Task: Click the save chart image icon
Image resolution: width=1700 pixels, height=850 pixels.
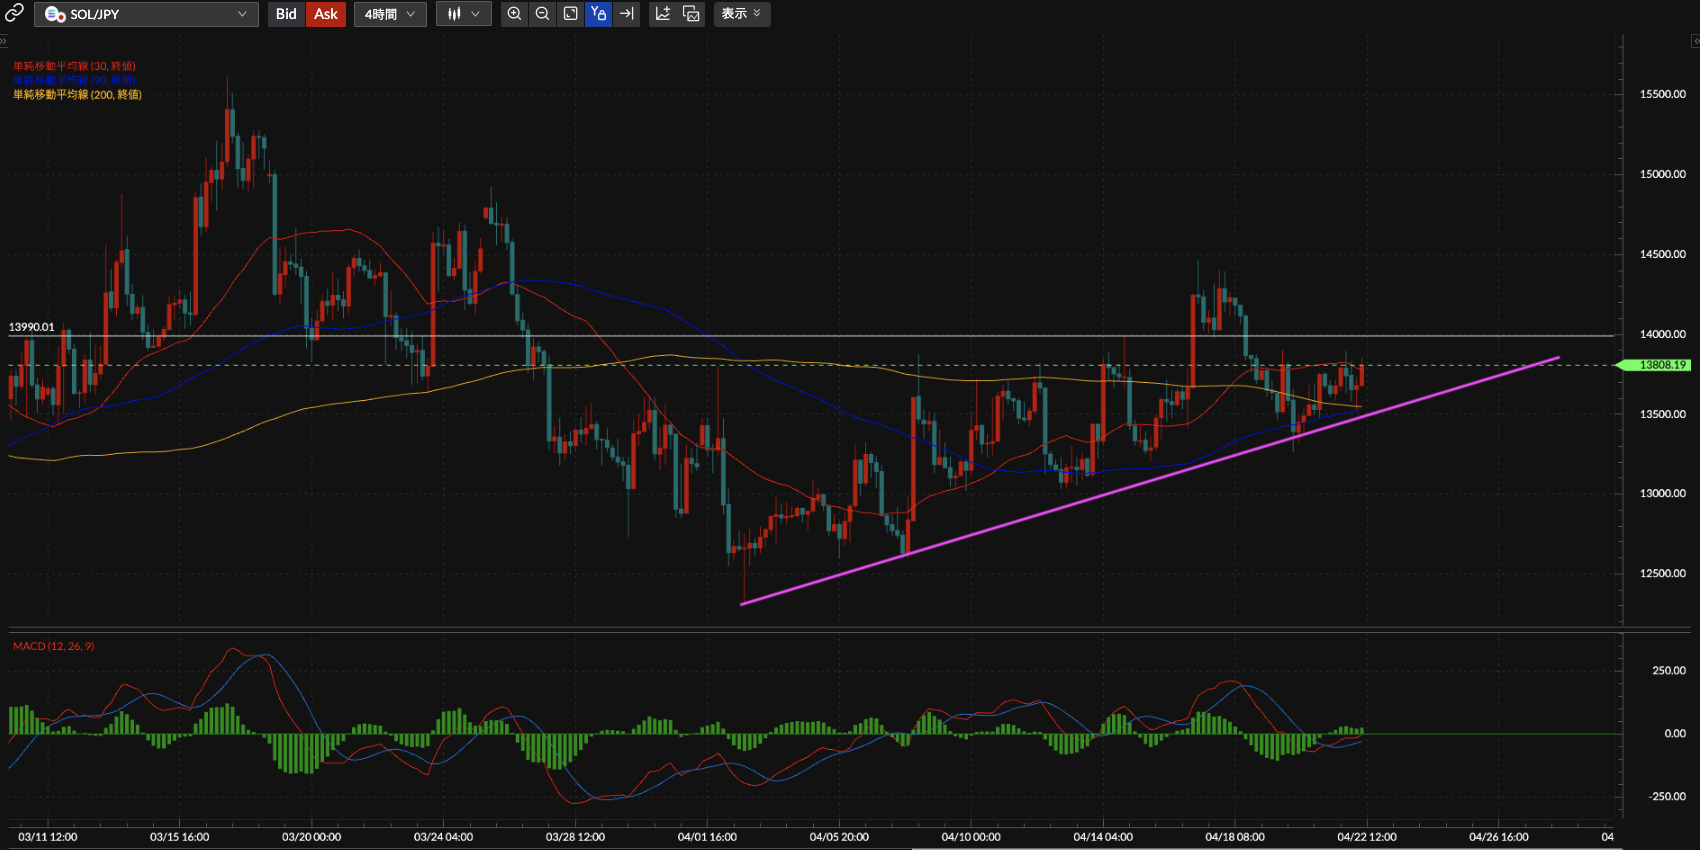Action: [x=691, y=14]
